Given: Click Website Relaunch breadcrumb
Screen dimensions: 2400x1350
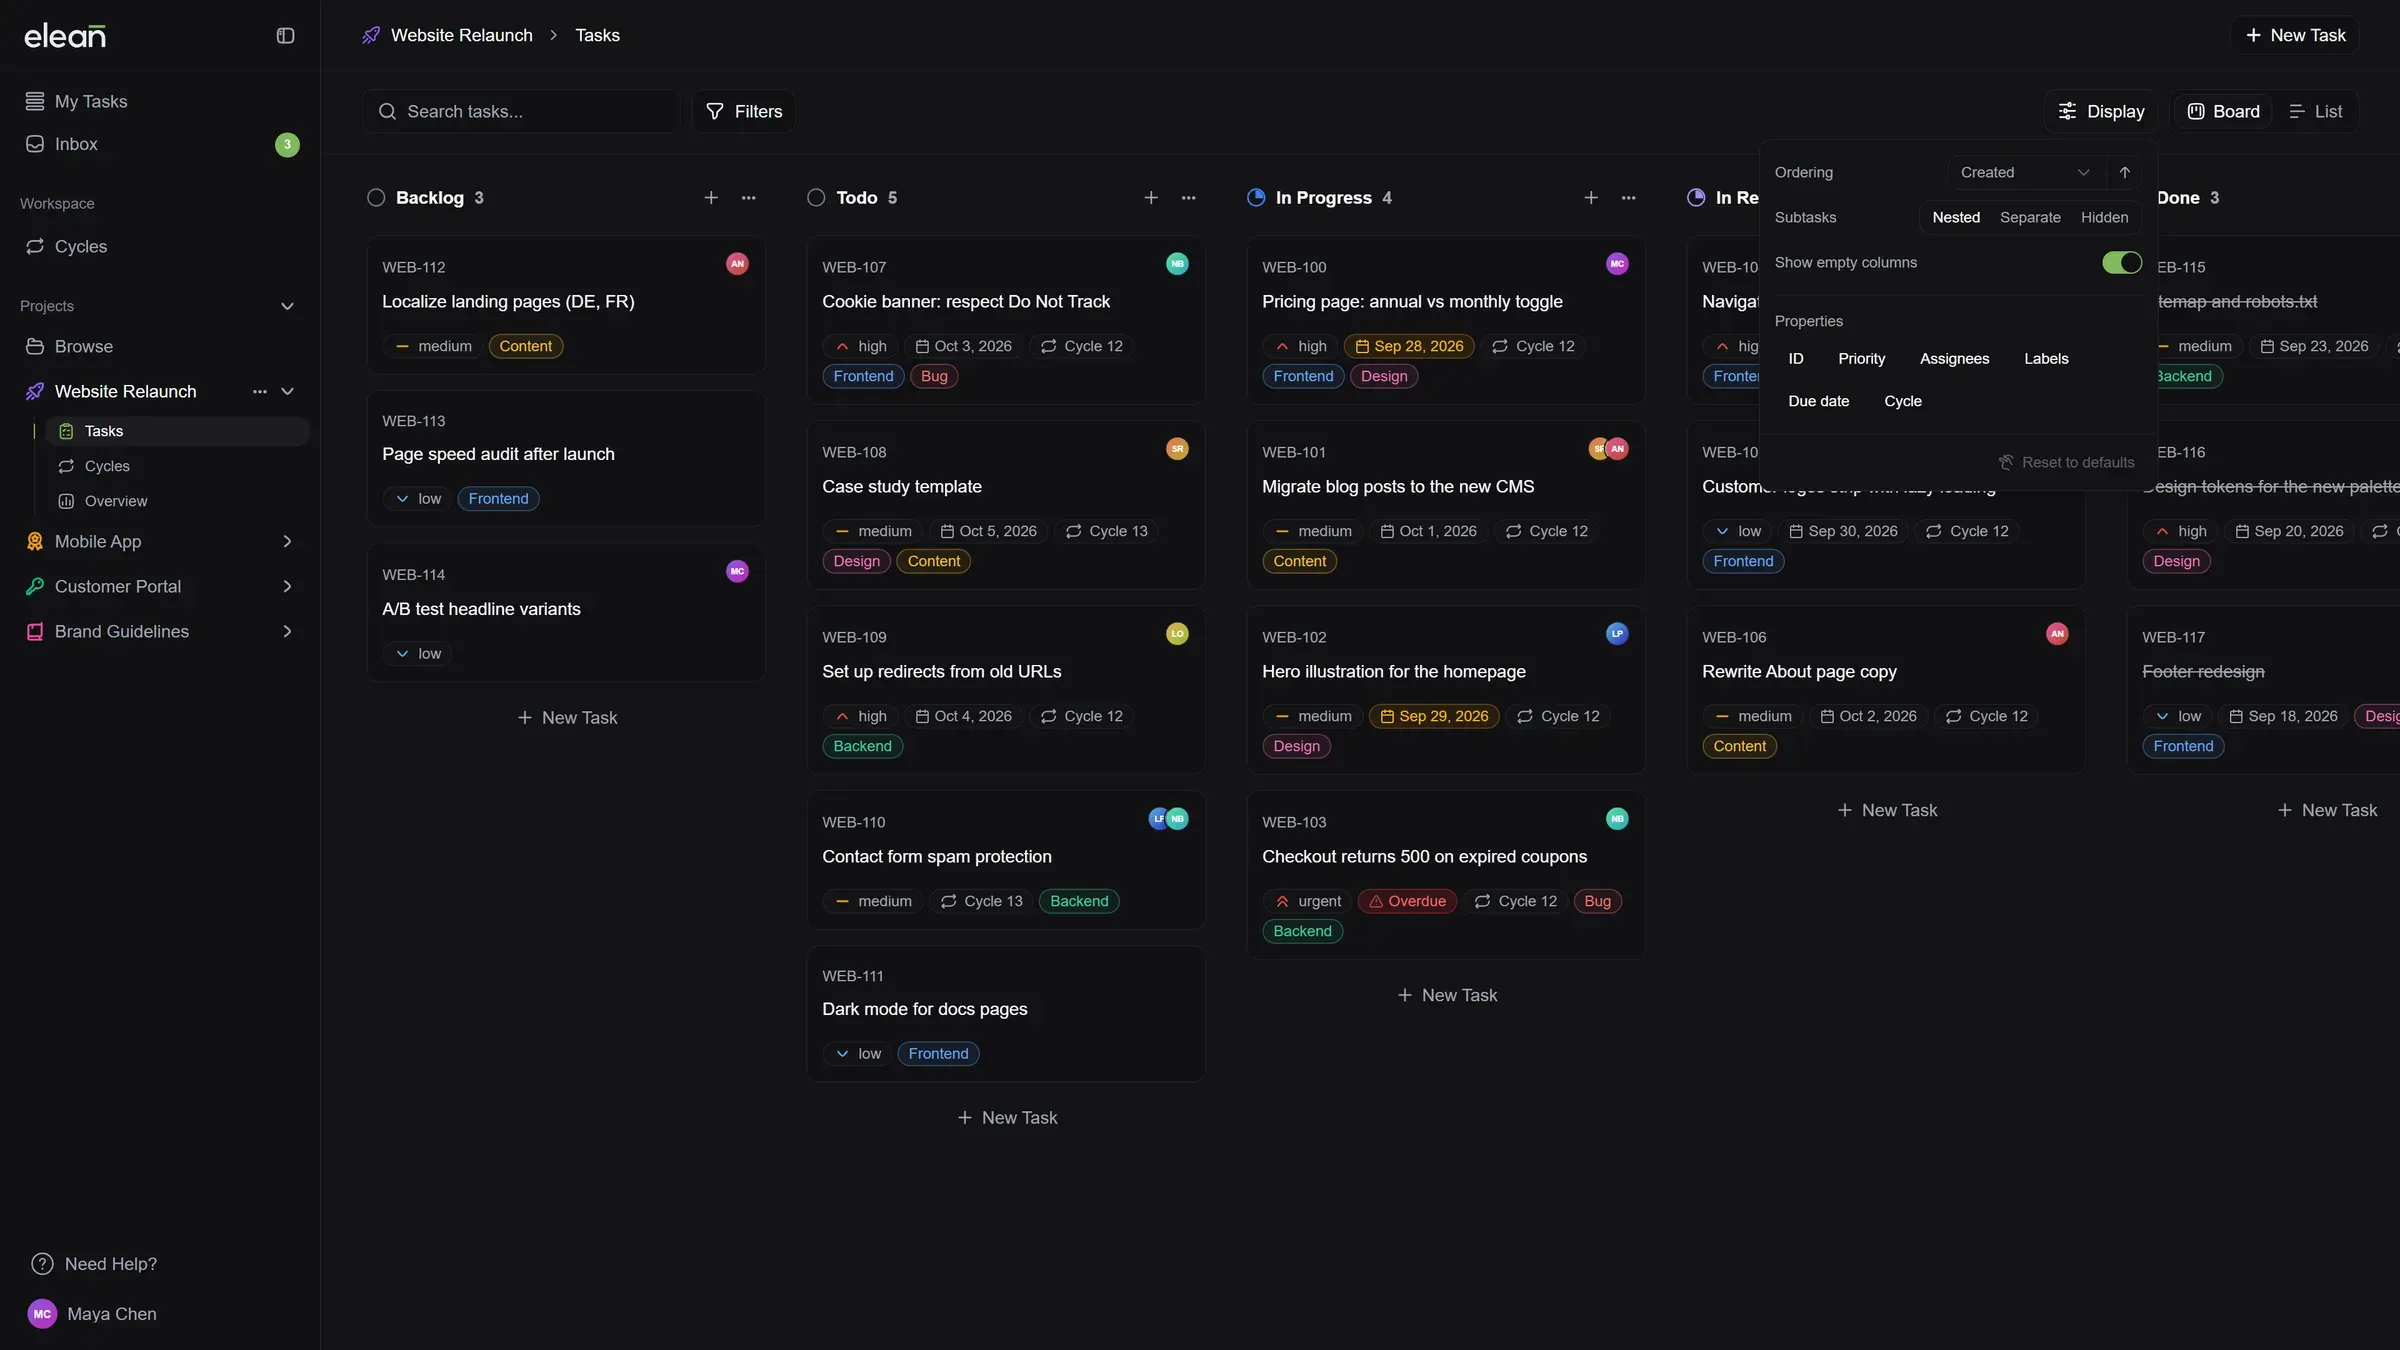Looking at the screenshot, I should (x=461, y=35).
